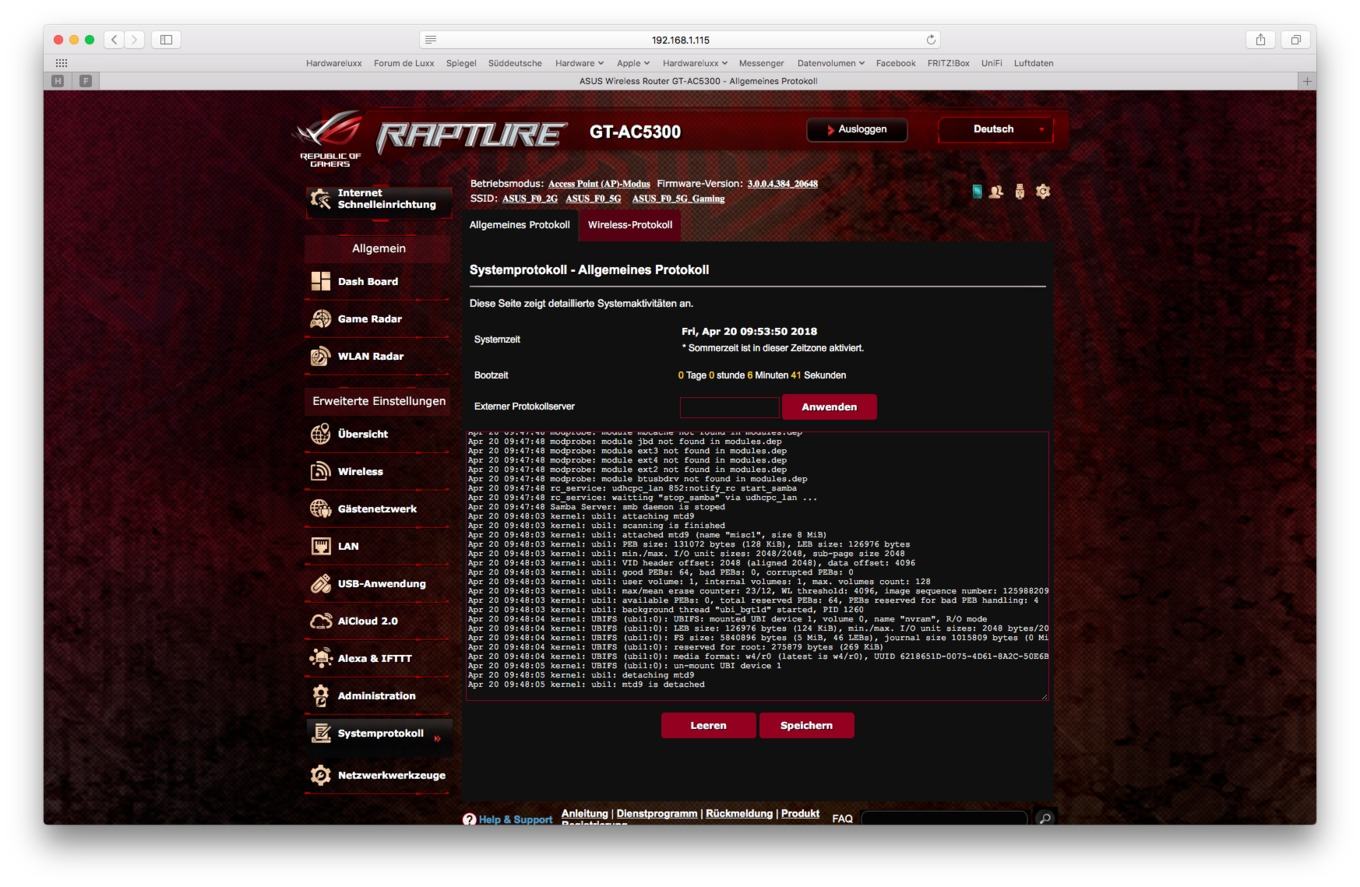Open the Alexa & IFTTT section
Viewport: 1360px width, 887px height.
[378, 658]
